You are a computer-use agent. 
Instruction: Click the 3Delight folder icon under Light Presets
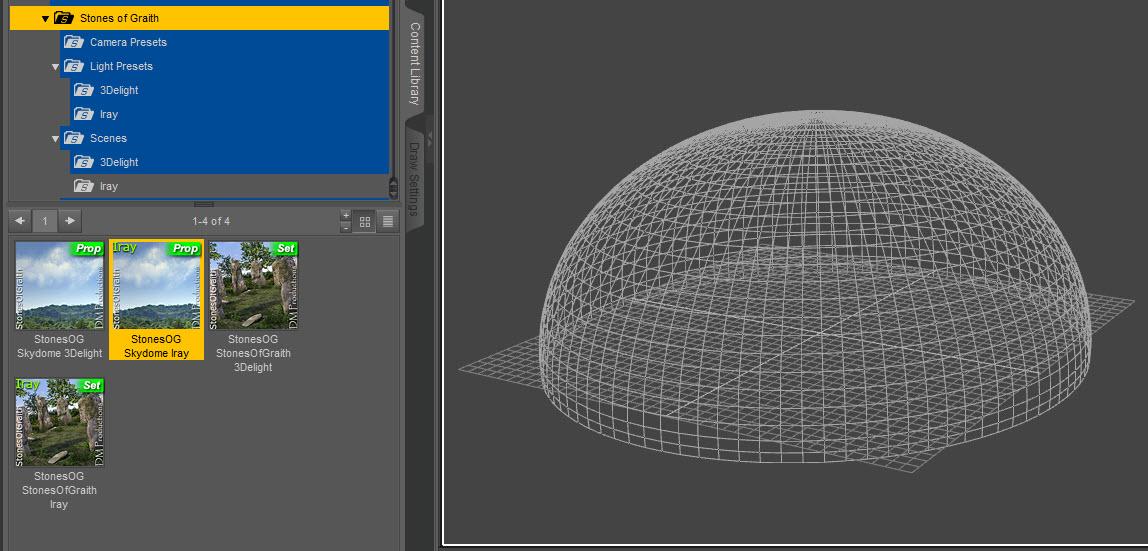tap(83, 91)
